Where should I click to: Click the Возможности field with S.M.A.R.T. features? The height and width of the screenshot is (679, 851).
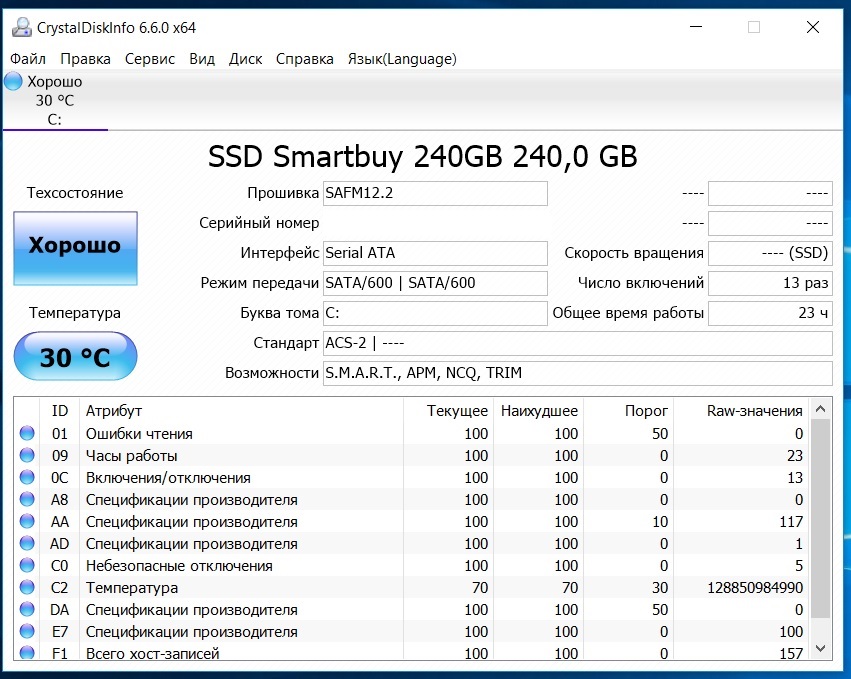click(x=577, y=374)
